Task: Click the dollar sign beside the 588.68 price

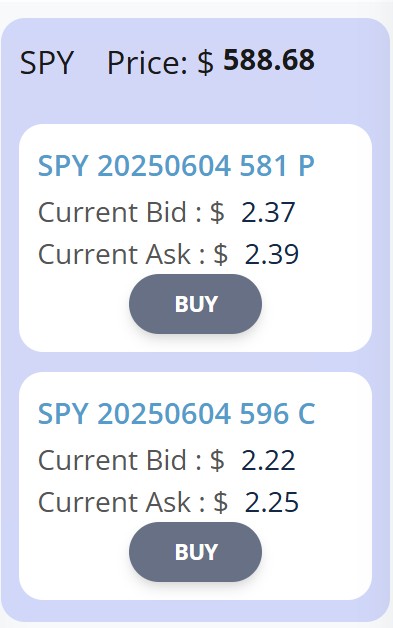Action: (x=206, y=63)
